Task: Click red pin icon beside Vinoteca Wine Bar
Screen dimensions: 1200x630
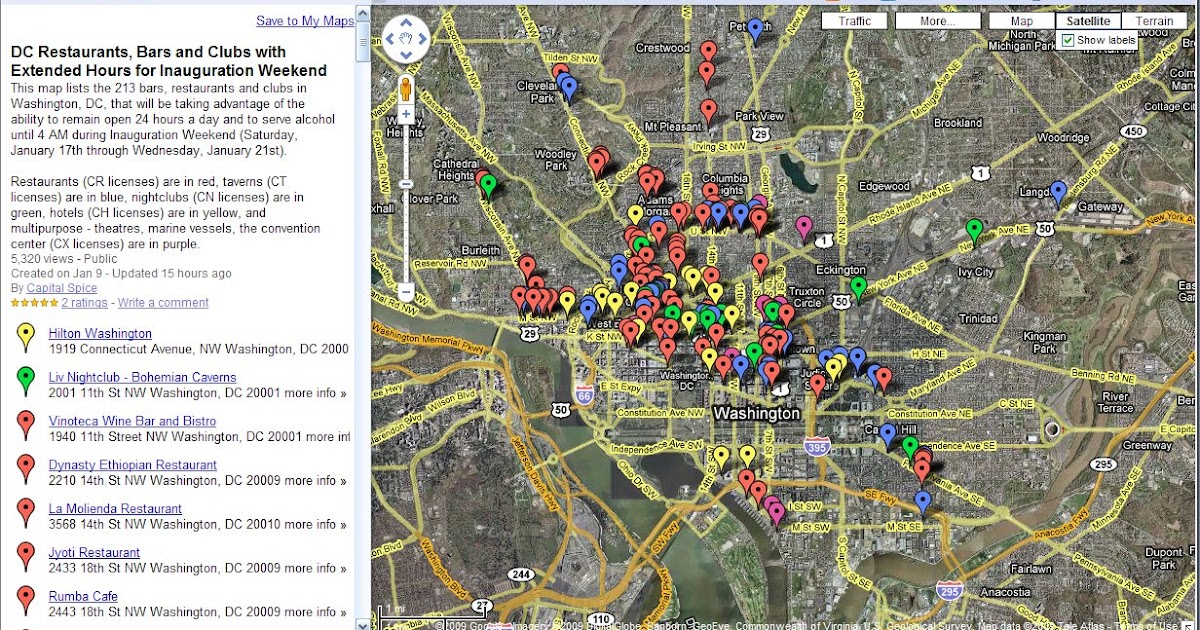Action: pos(26,426)
